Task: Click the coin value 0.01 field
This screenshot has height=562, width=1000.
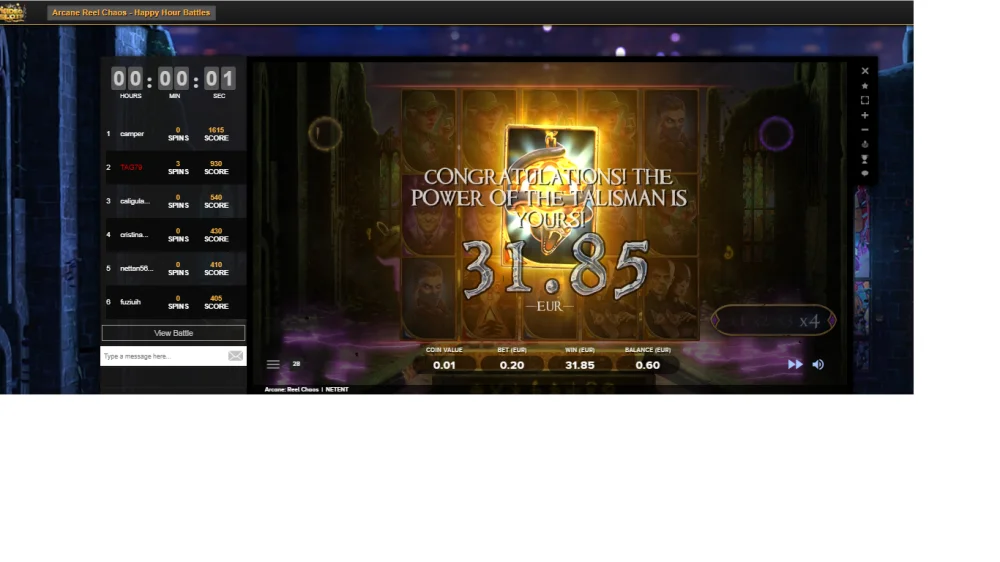Action: [x=445, y=365]
